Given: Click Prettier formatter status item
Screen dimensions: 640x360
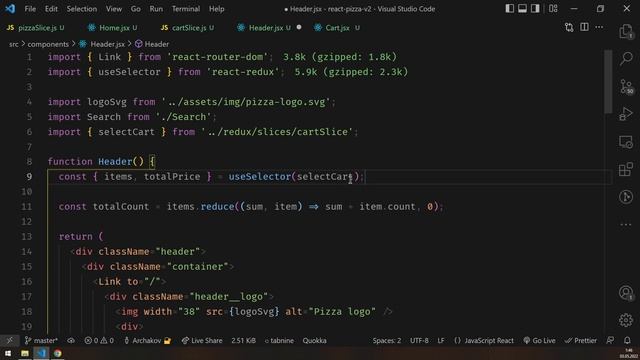Looking at the screenshot, I should pos(580,340).
